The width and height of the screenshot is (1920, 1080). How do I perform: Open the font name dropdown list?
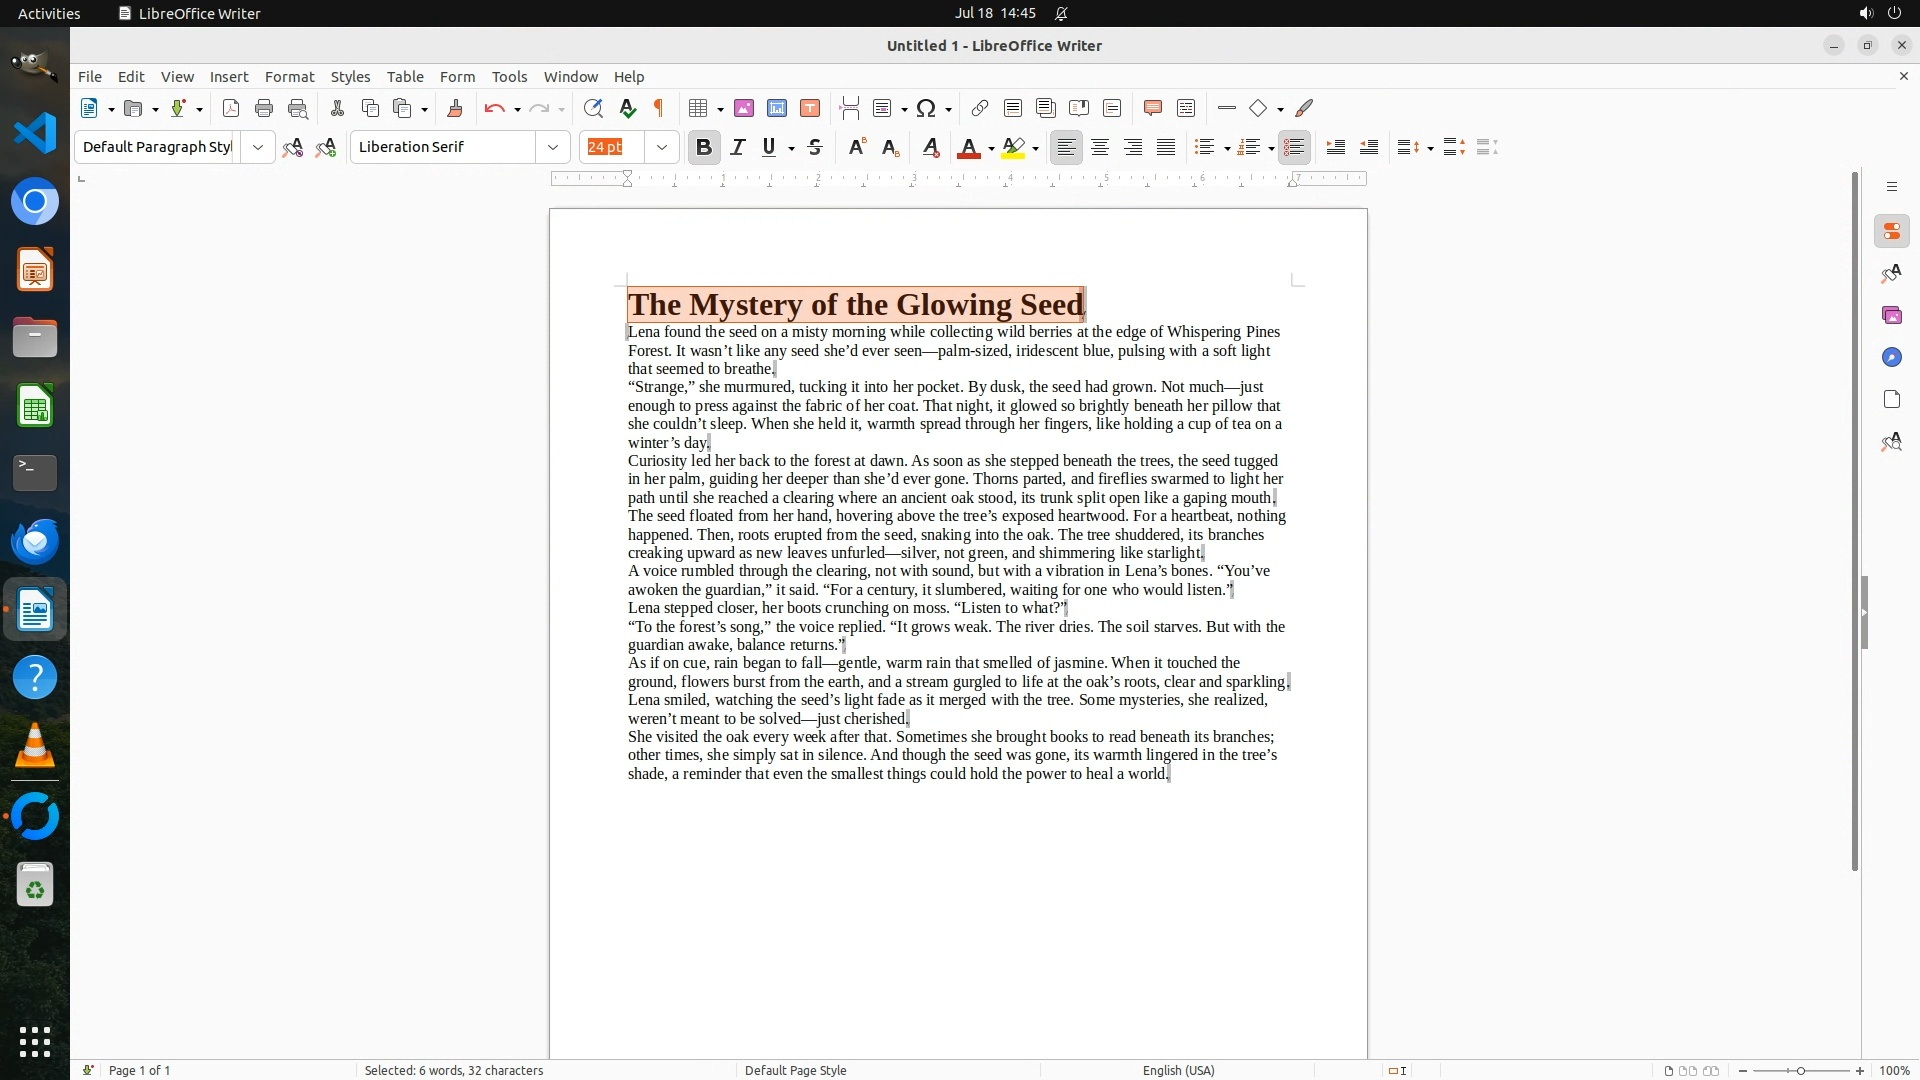tap(553, 148)
